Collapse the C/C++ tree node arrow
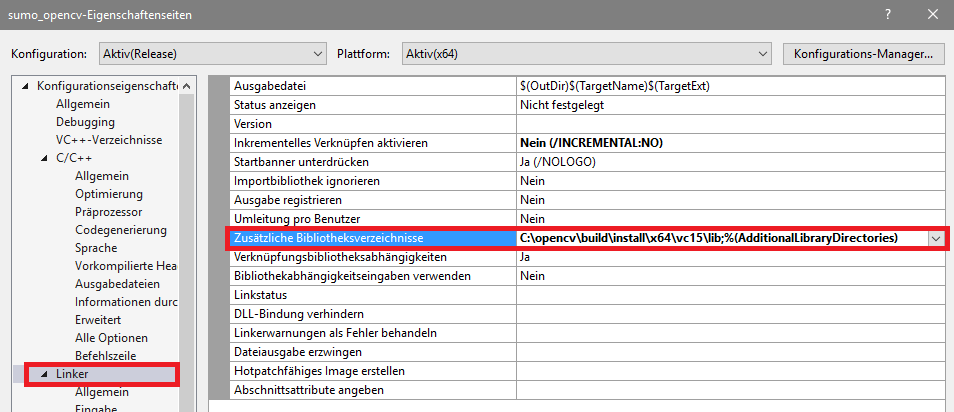Screen dimensions: 954x412 coord(43,158)
